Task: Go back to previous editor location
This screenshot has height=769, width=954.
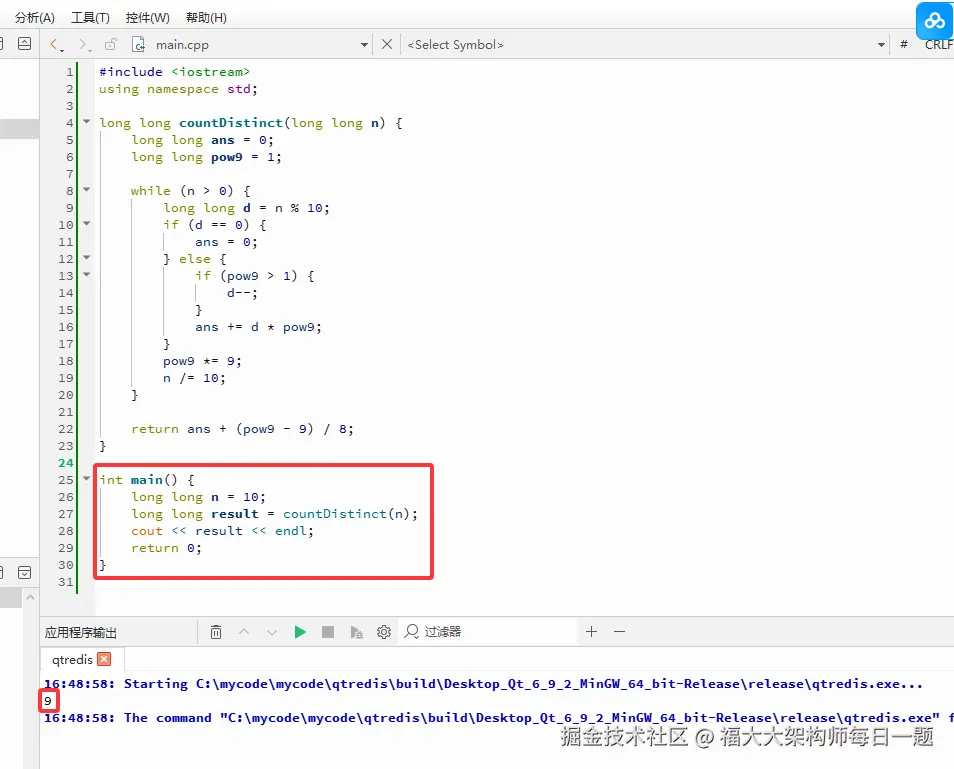Action: 56,44
